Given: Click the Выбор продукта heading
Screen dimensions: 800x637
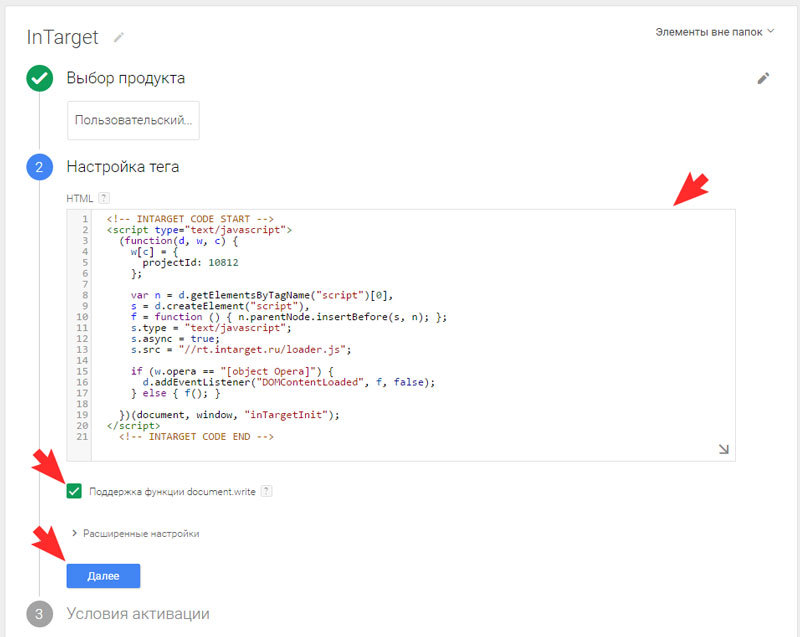Looking at the screenshot, I should (x=126, y=78).
